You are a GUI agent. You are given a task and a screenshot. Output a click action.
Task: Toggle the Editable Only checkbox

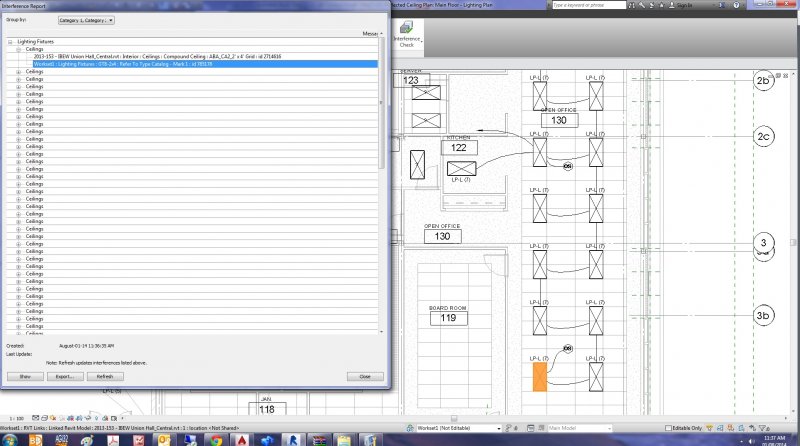668,428
